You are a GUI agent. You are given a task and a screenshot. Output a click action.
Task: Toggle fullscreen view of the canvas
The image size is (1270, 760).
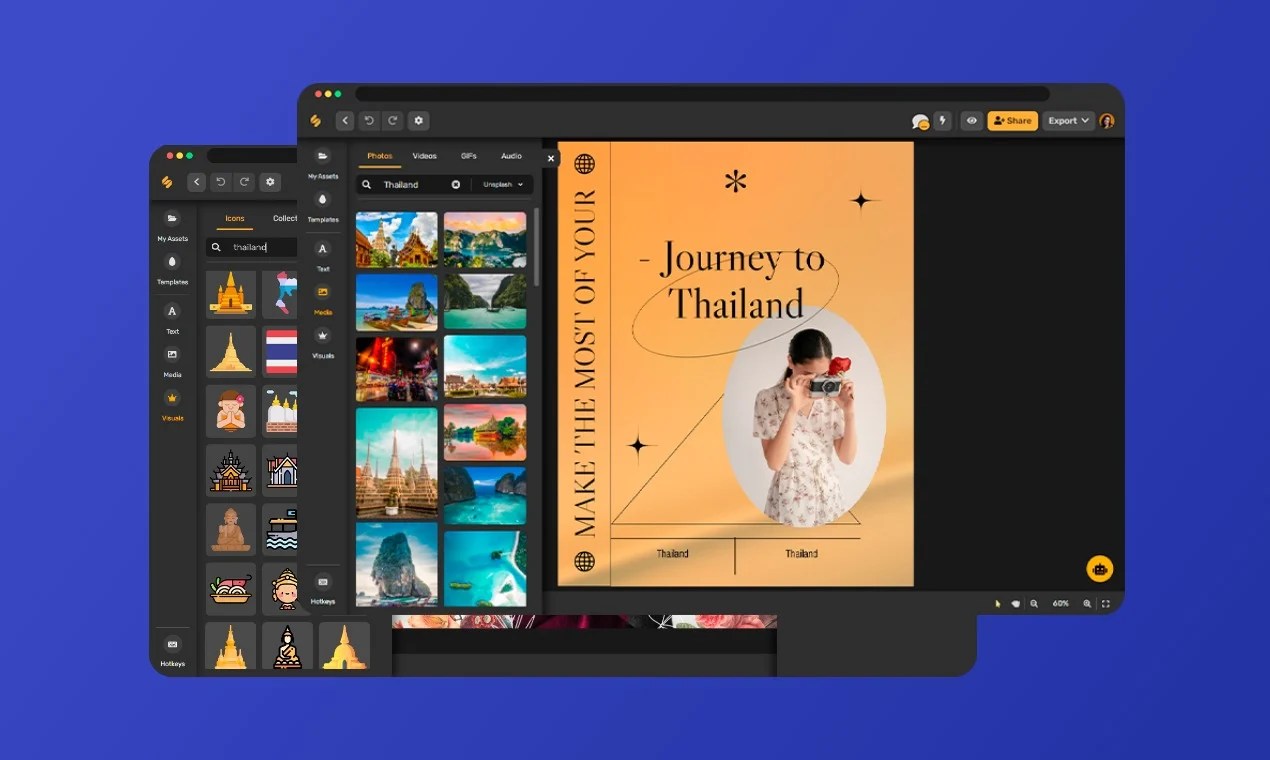[x=1106, y=603]
